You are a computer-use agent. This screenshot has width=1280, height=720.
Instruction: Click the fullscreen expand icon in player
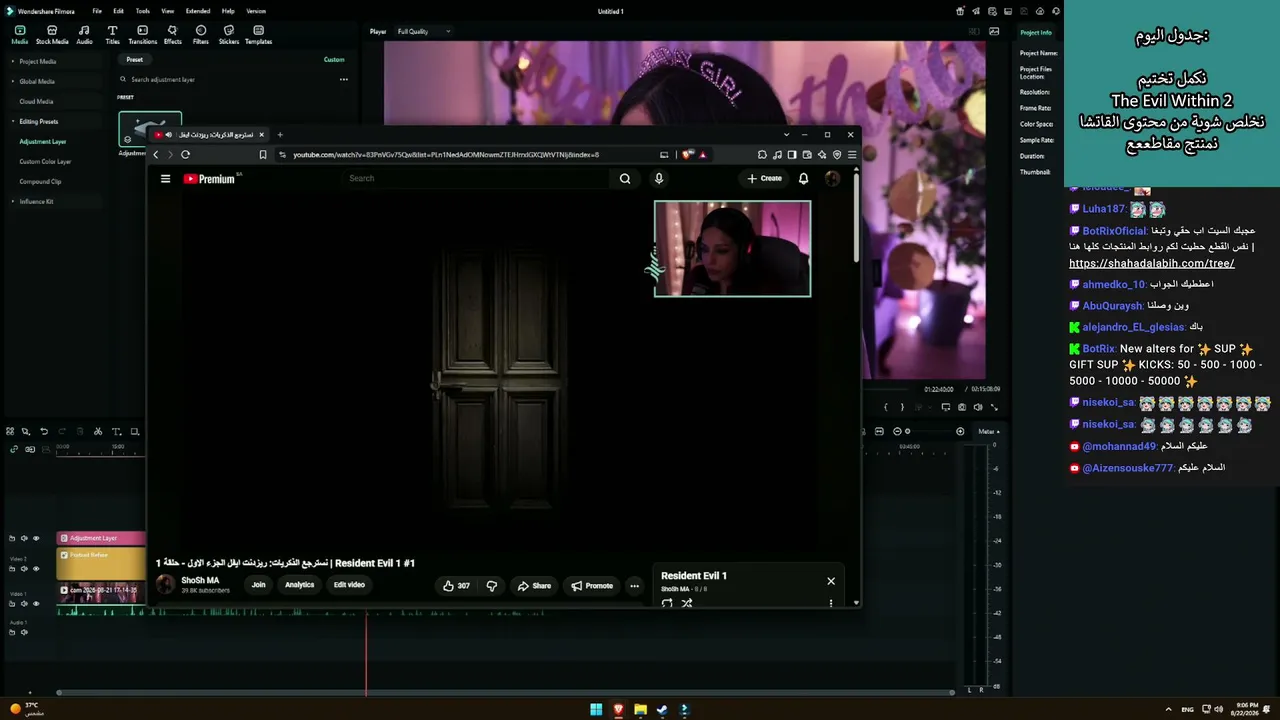[x=994, y=407]
